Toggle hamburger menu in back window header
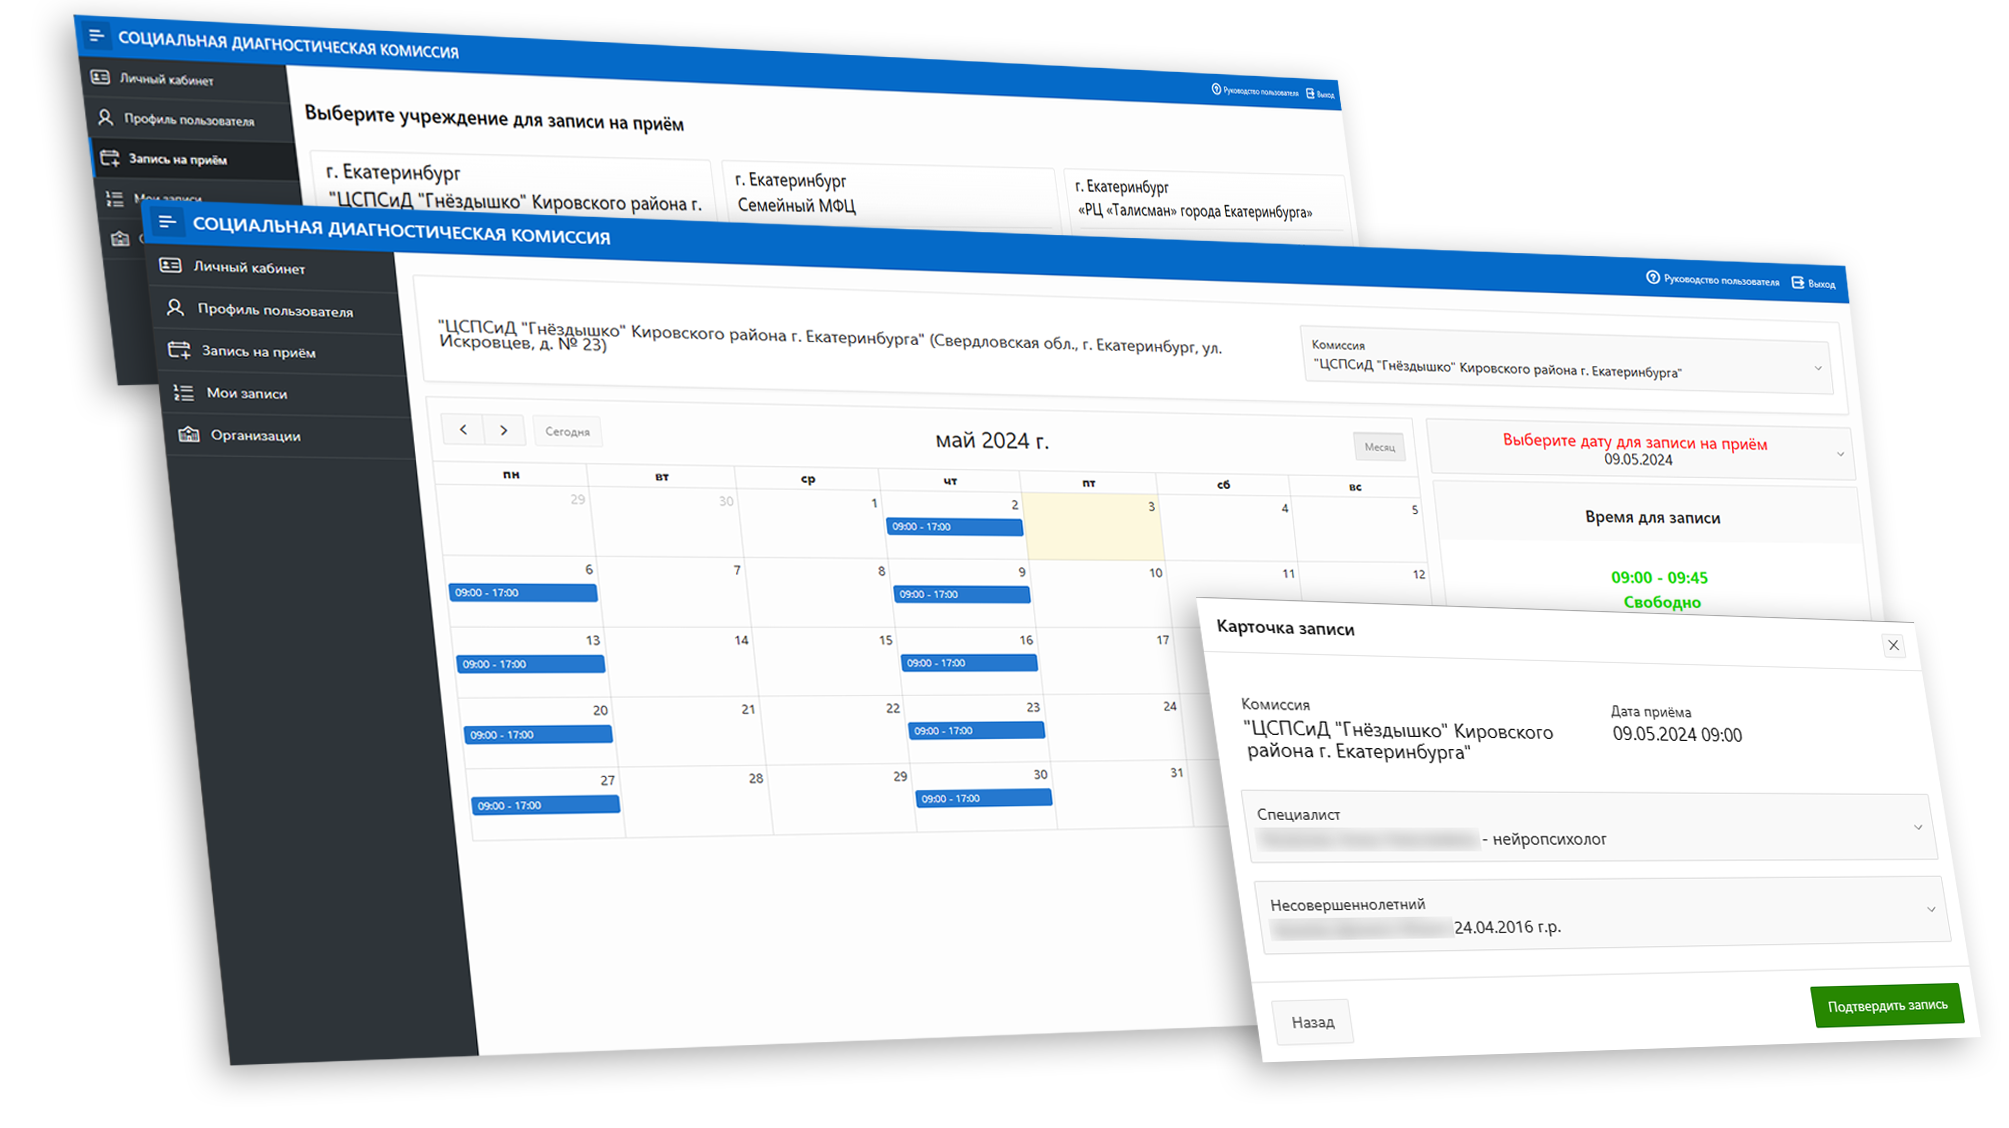This screenshot has height=1128, width=2009. (x=96, y=36)
